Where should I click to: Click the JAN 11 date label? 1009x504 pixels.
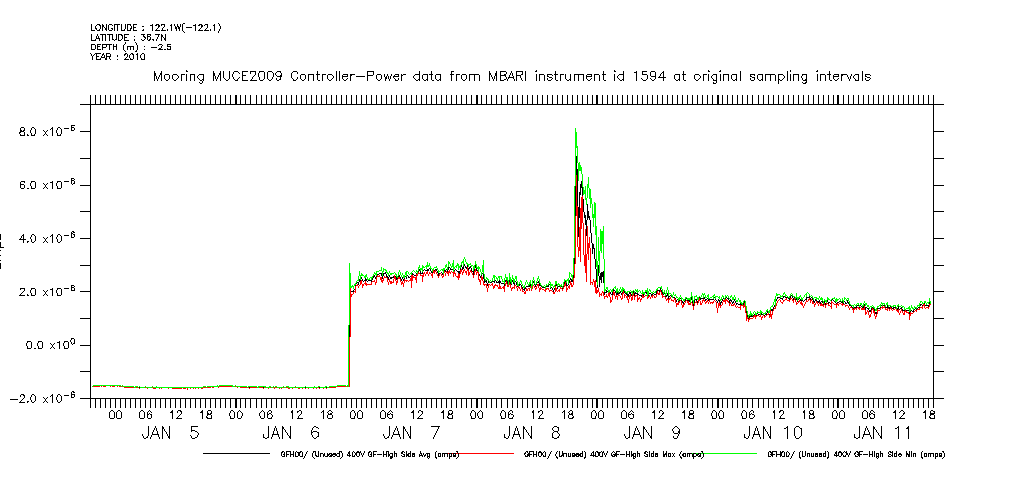pyautogui.click(x=878, y=433)
